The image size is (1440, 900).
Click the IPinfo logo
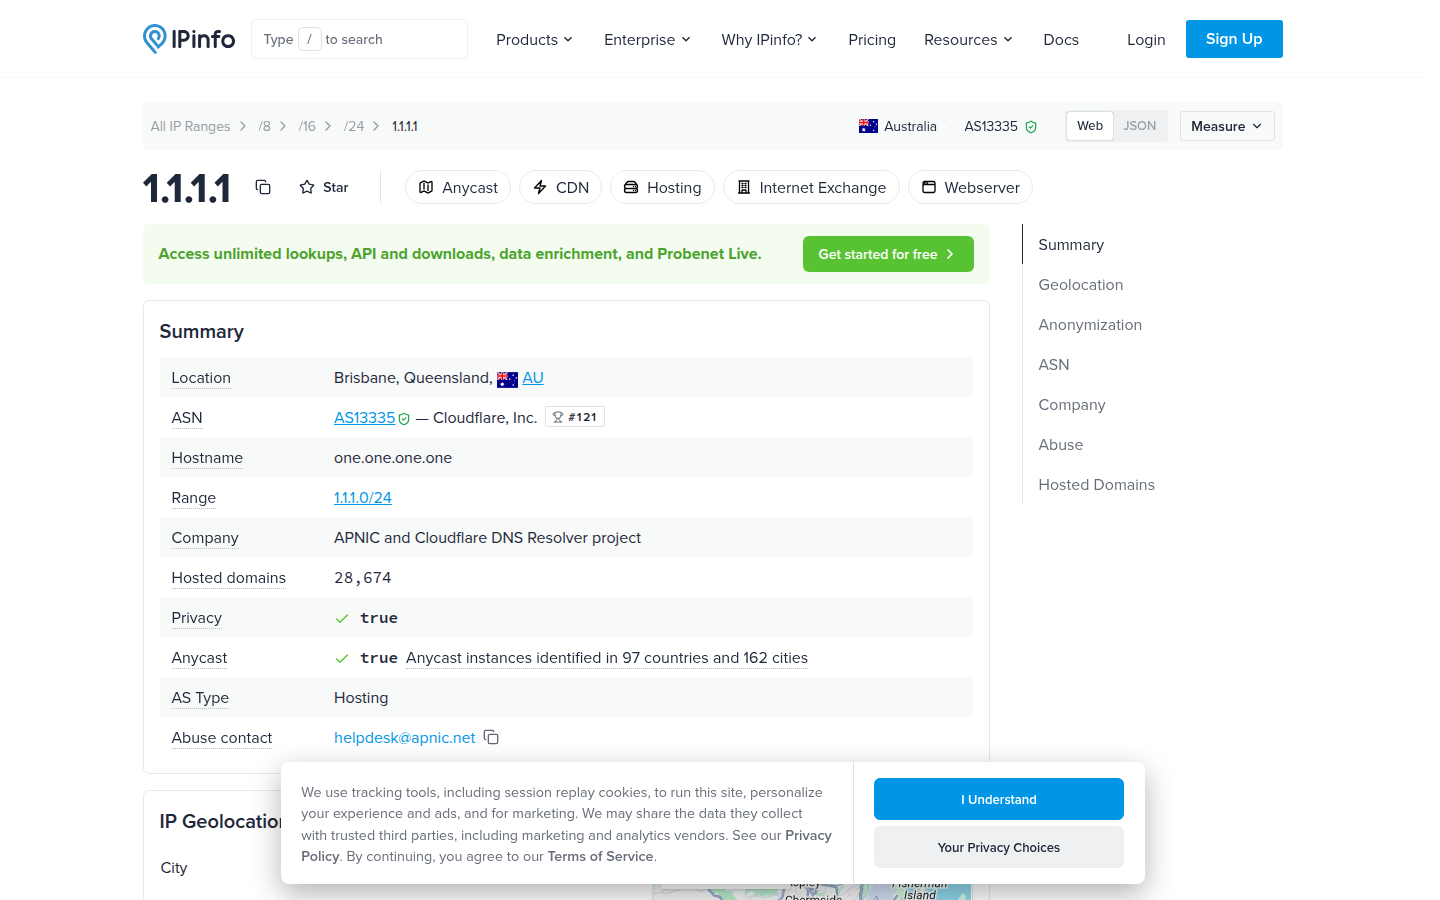tap(189, 39)
